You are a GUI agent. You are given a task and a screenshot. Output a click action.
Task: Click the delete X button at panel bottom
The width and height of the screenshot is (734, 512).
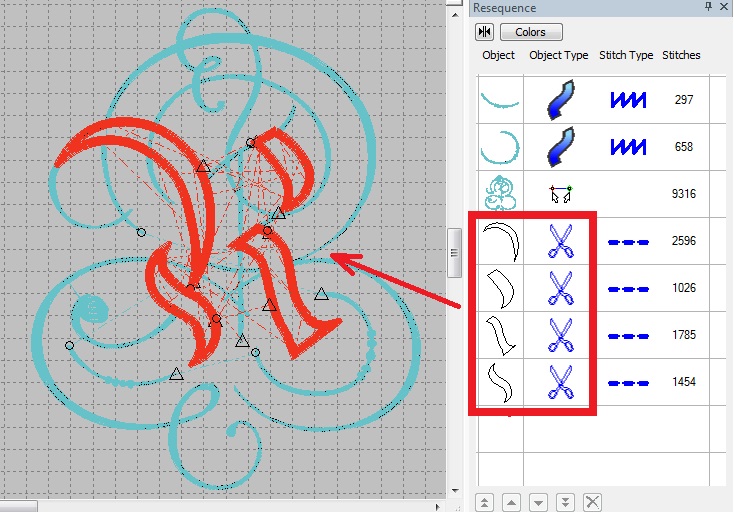point(592,502)
